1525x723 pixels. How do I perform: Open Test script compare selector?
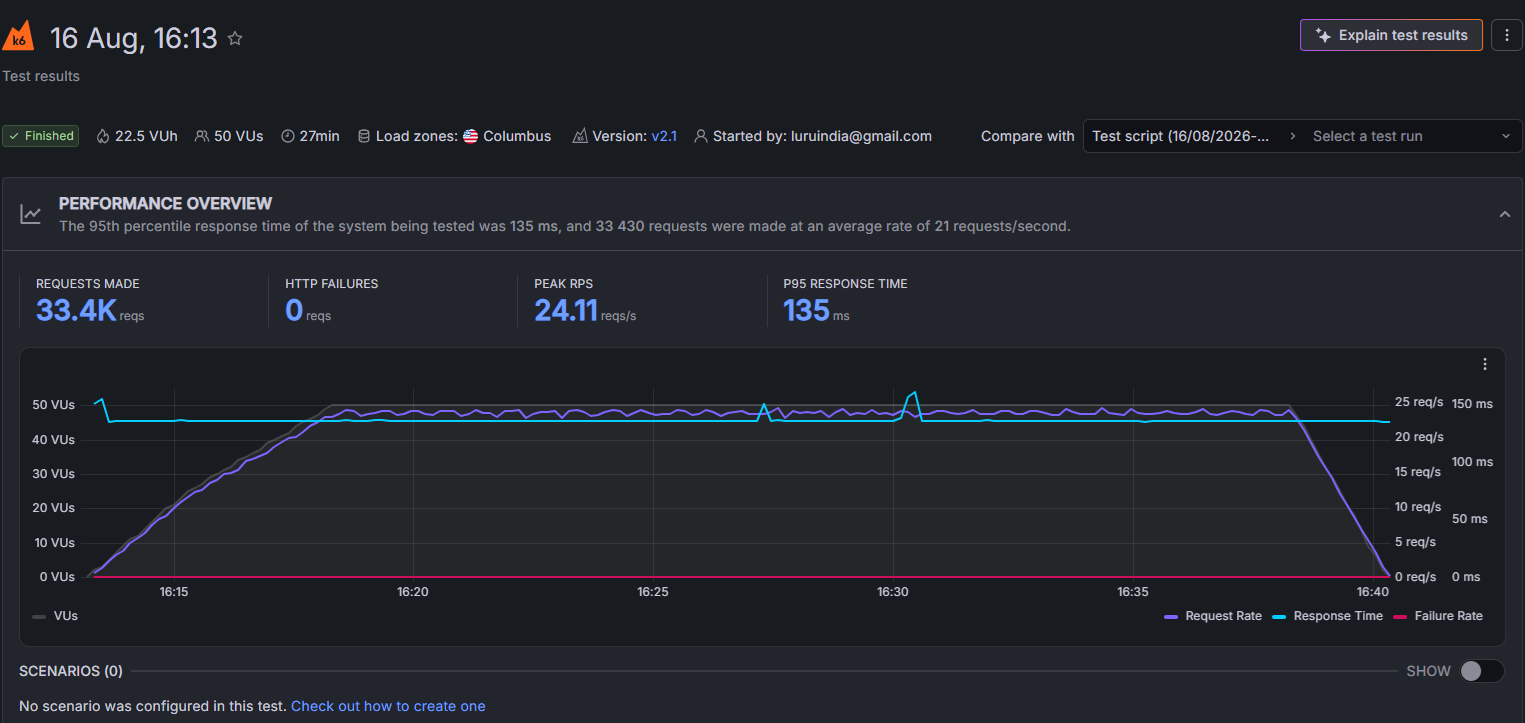[x=1181, y=136]
